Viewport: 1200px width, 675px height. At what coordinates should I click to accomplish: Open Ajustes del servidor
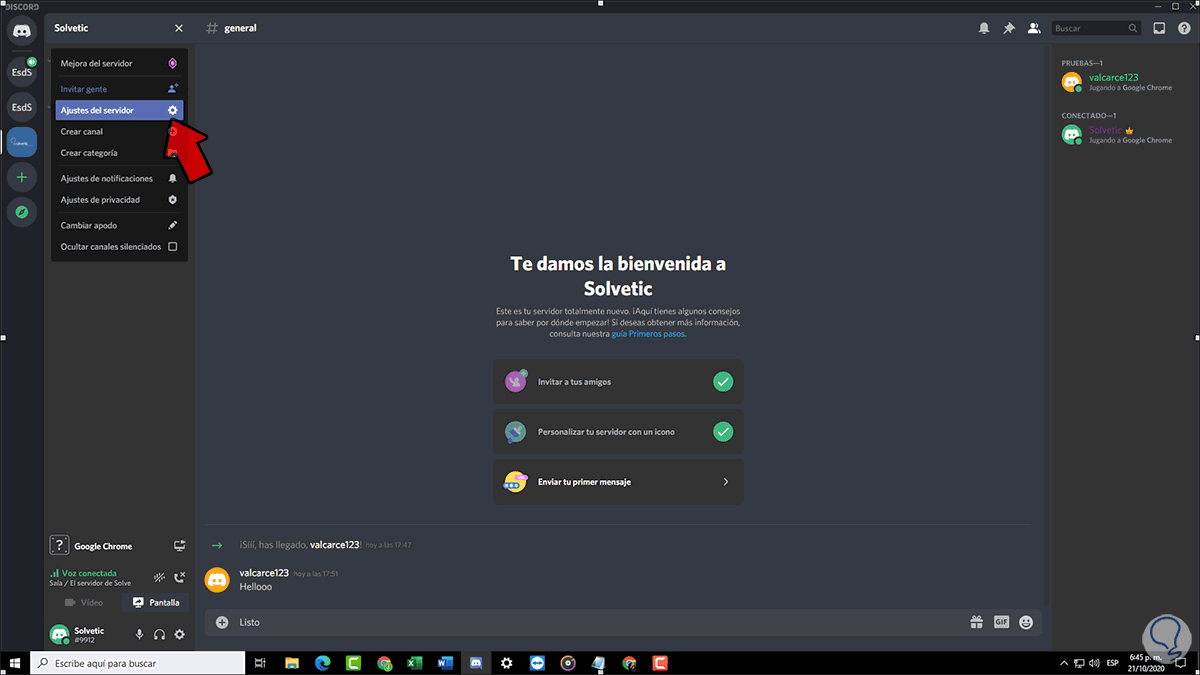coord(119,110)
